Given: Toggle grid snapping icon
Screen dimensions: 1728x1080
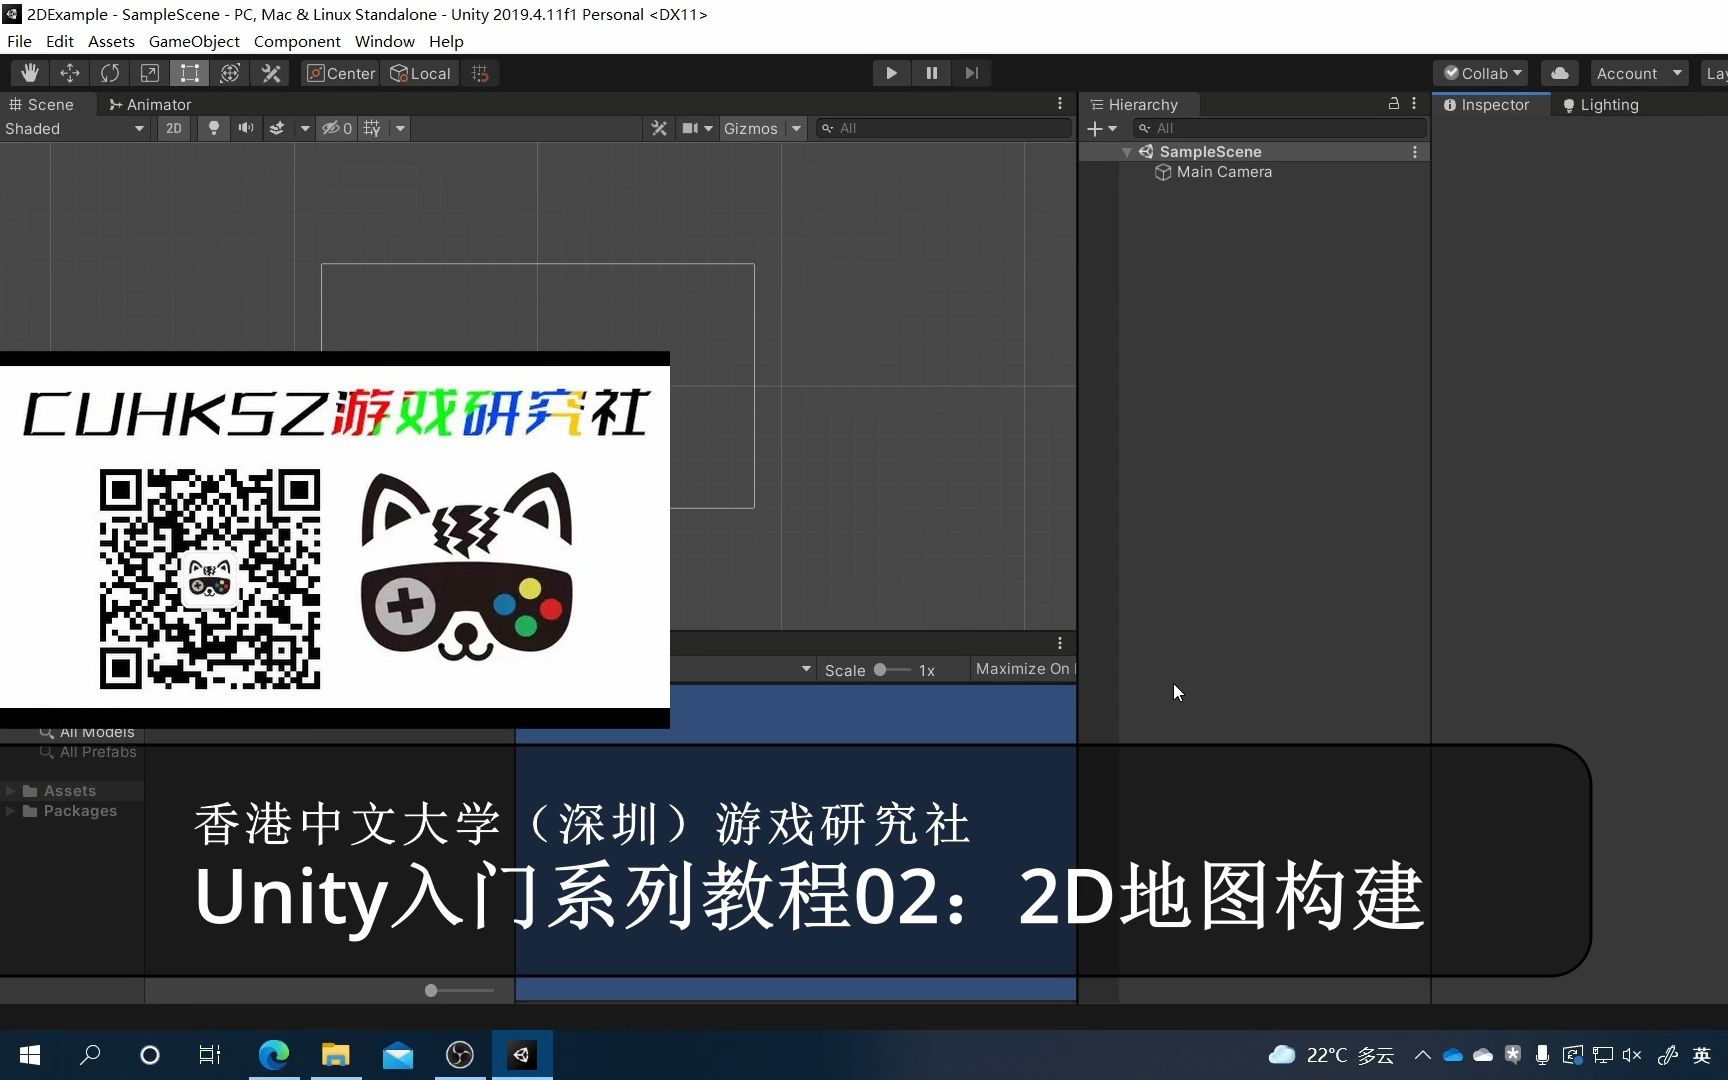Looking at the screenshot, I should pyautogui.click(x=480, y=73).
